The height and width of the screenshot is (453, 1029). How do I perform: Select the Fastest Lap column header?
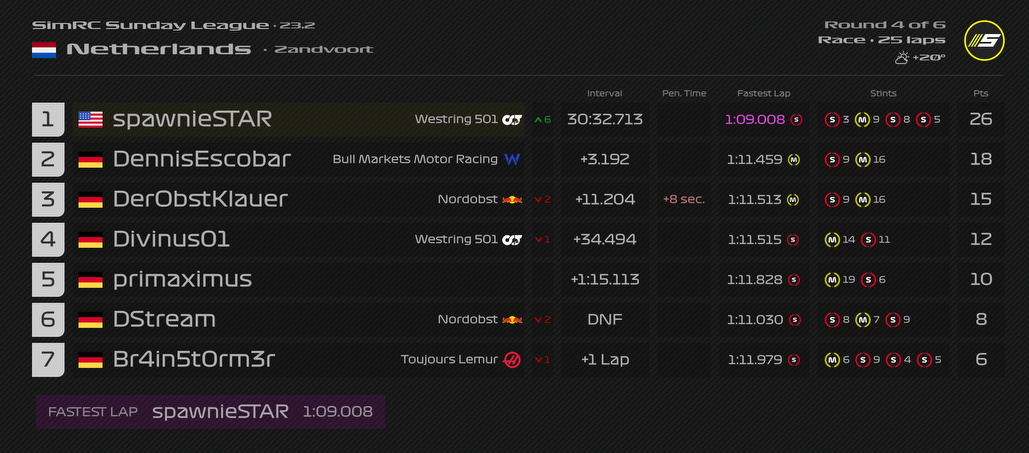tap(764, 93)
